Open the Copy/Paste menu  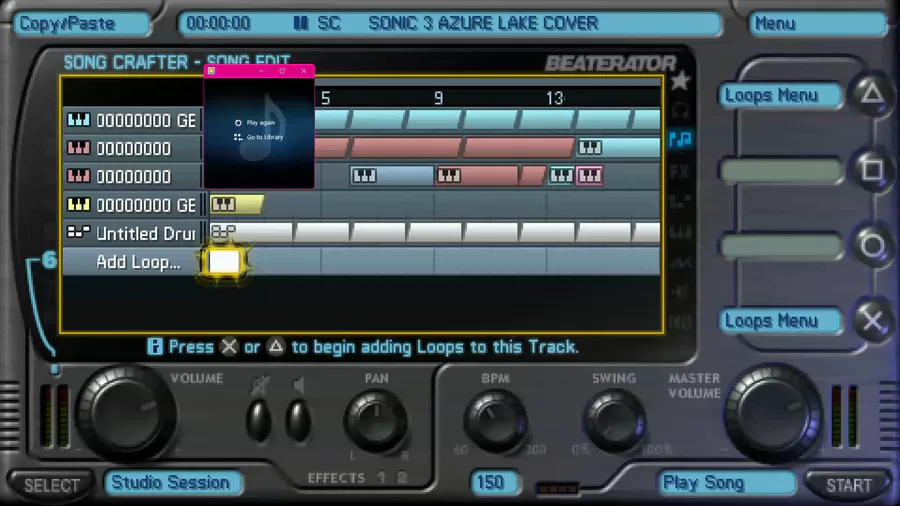tap(82, 24)
